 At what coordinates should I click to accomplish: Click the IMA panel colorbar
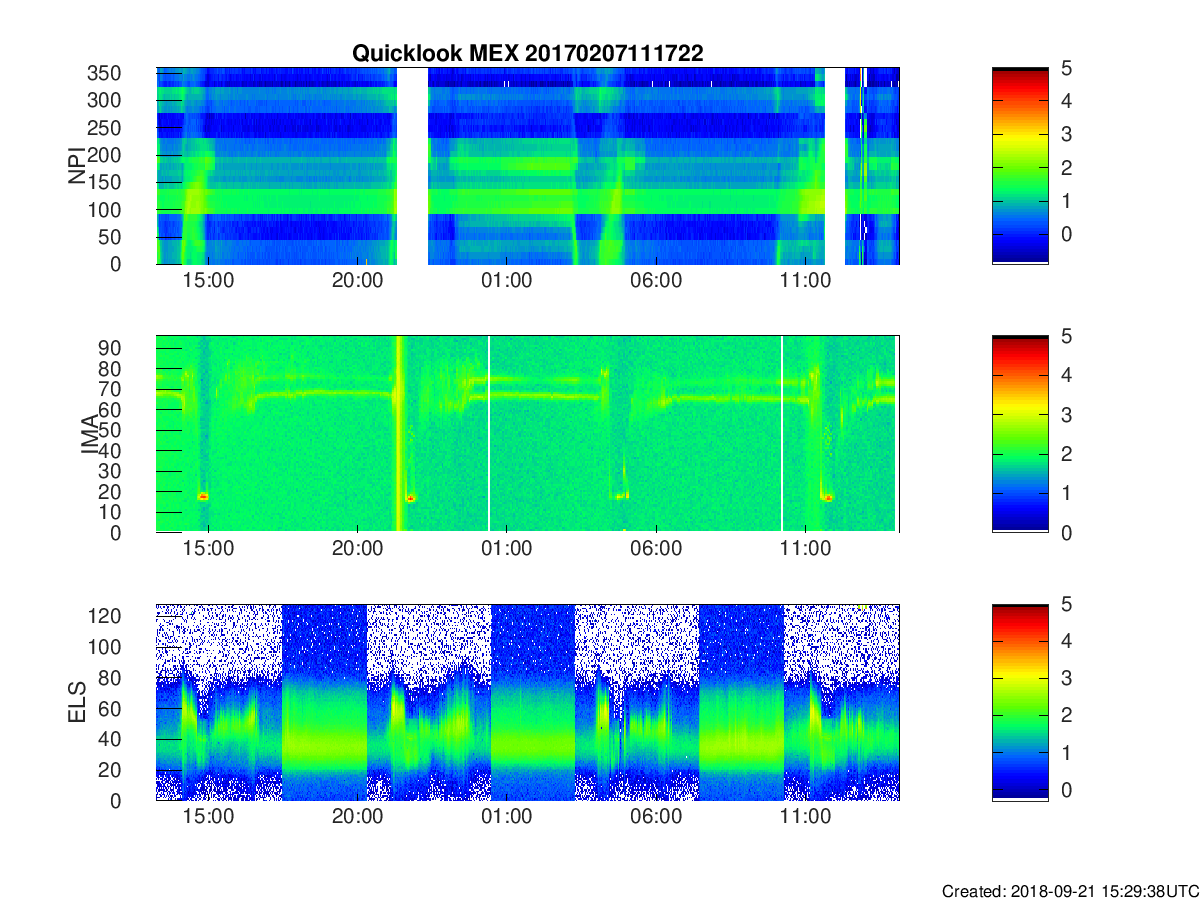[x=1020, y=434]
